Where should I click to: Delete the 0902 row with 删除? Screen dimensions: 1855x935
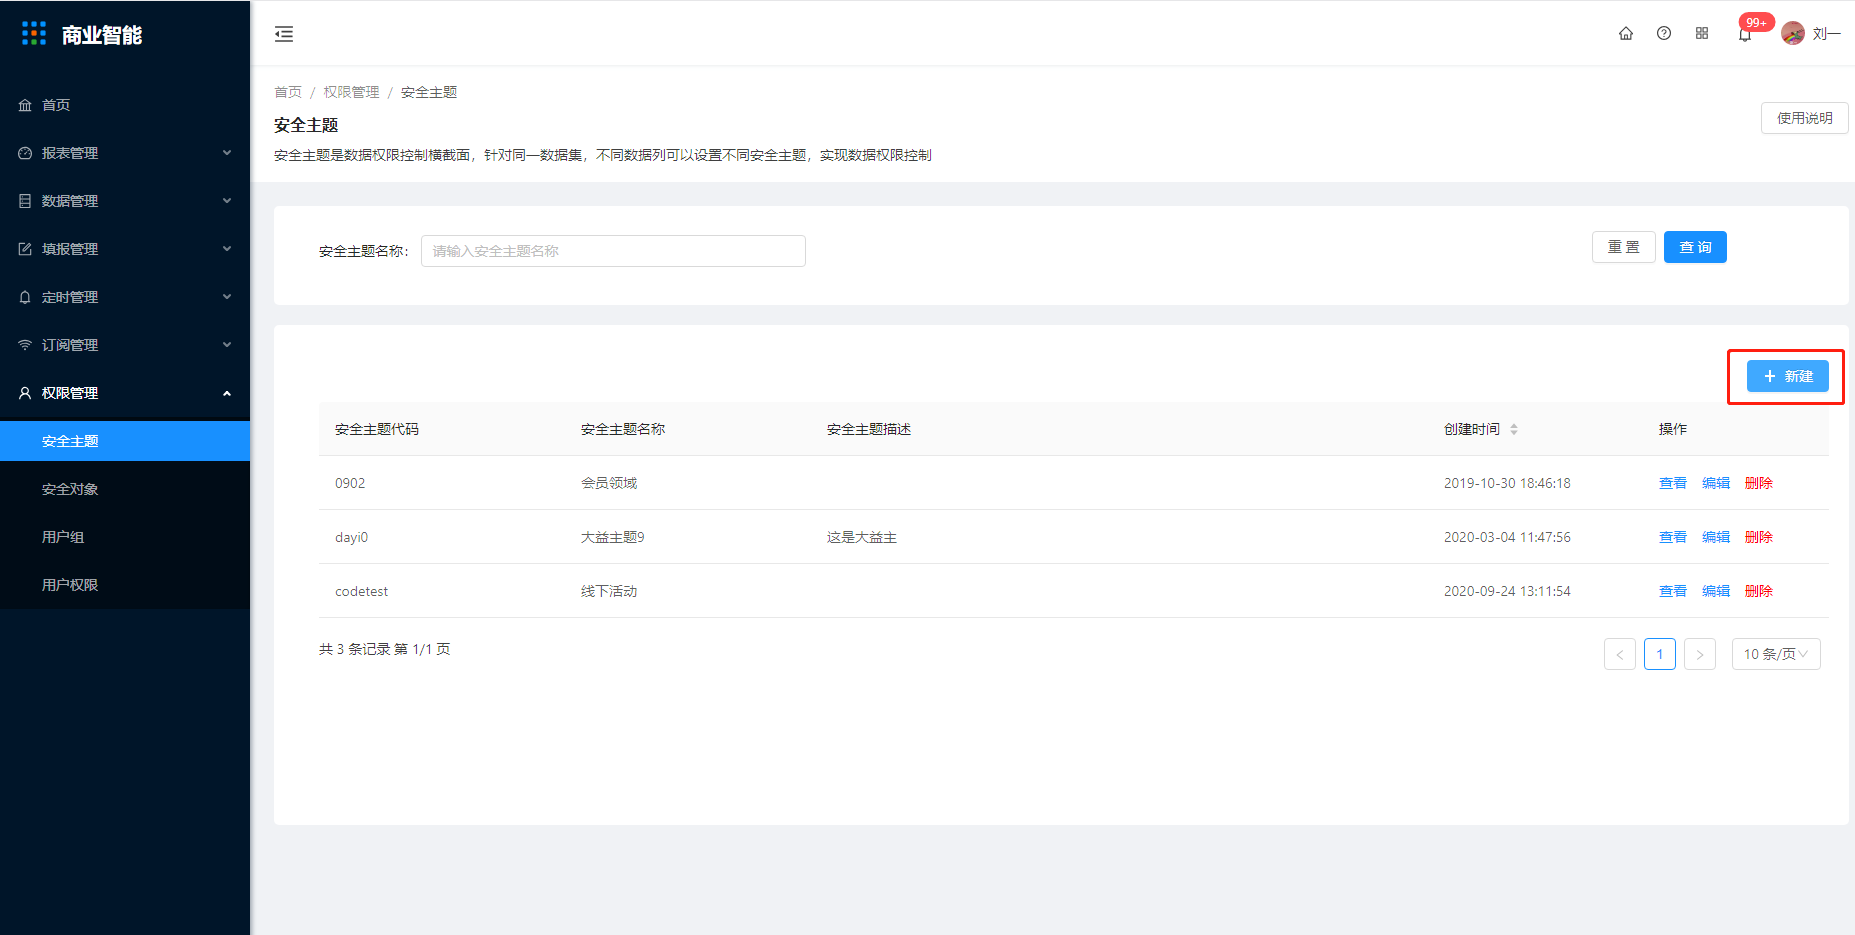pos(1759,483)
